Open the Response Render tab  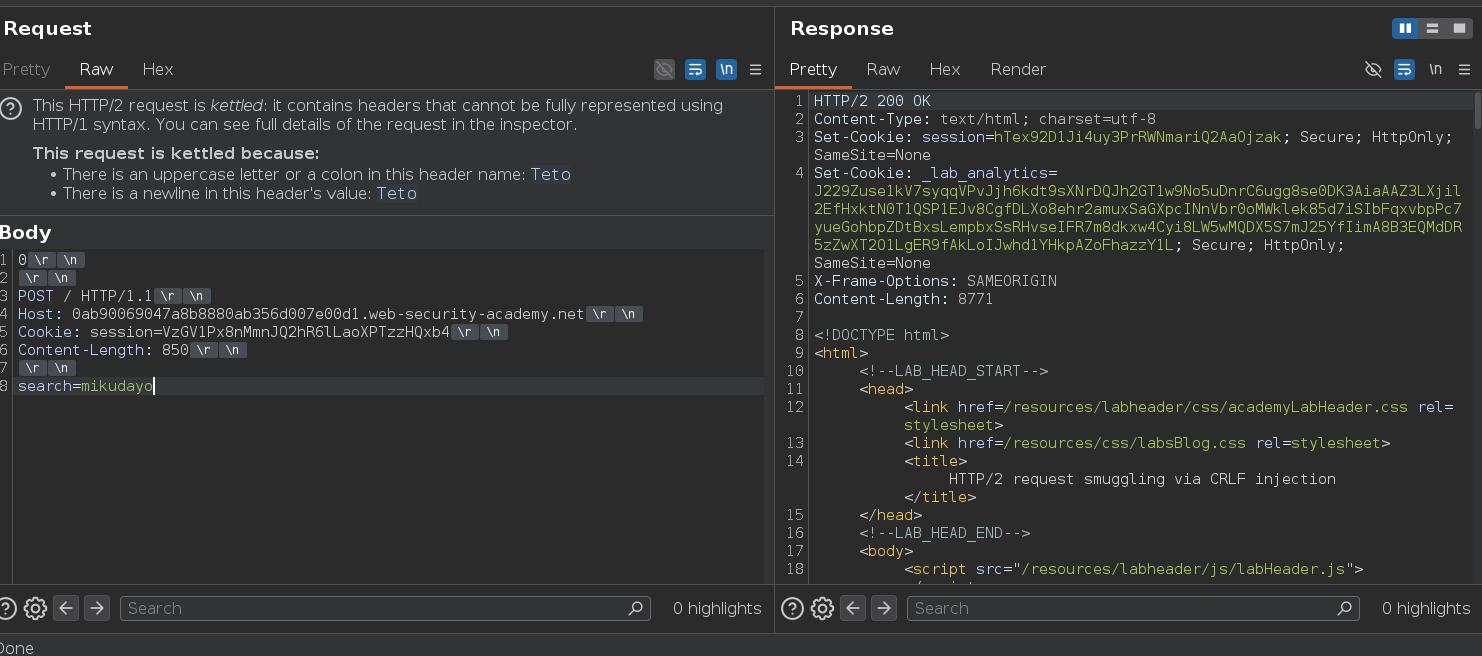pos(1018,69)
